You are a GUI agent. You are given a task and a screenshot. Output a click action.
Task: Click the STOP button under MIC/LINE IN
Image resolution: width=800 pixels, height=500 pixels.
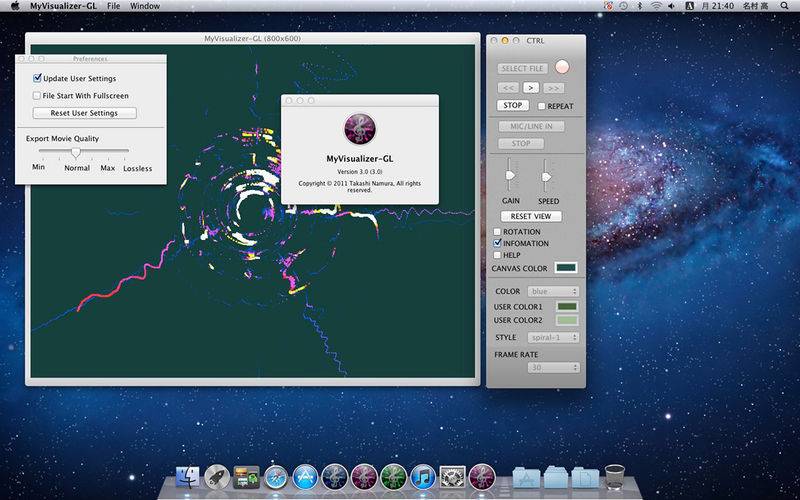click(x=521, y=143)
